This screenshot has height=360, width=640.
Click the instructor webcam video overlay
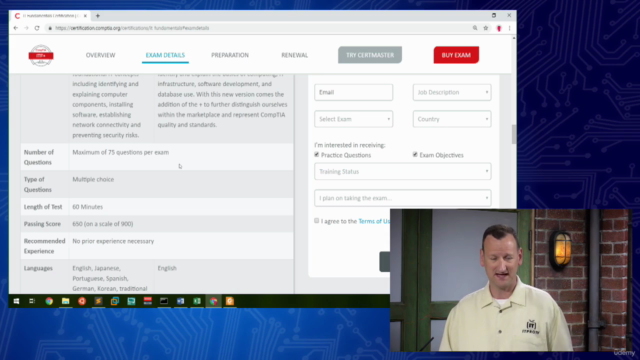511,280
